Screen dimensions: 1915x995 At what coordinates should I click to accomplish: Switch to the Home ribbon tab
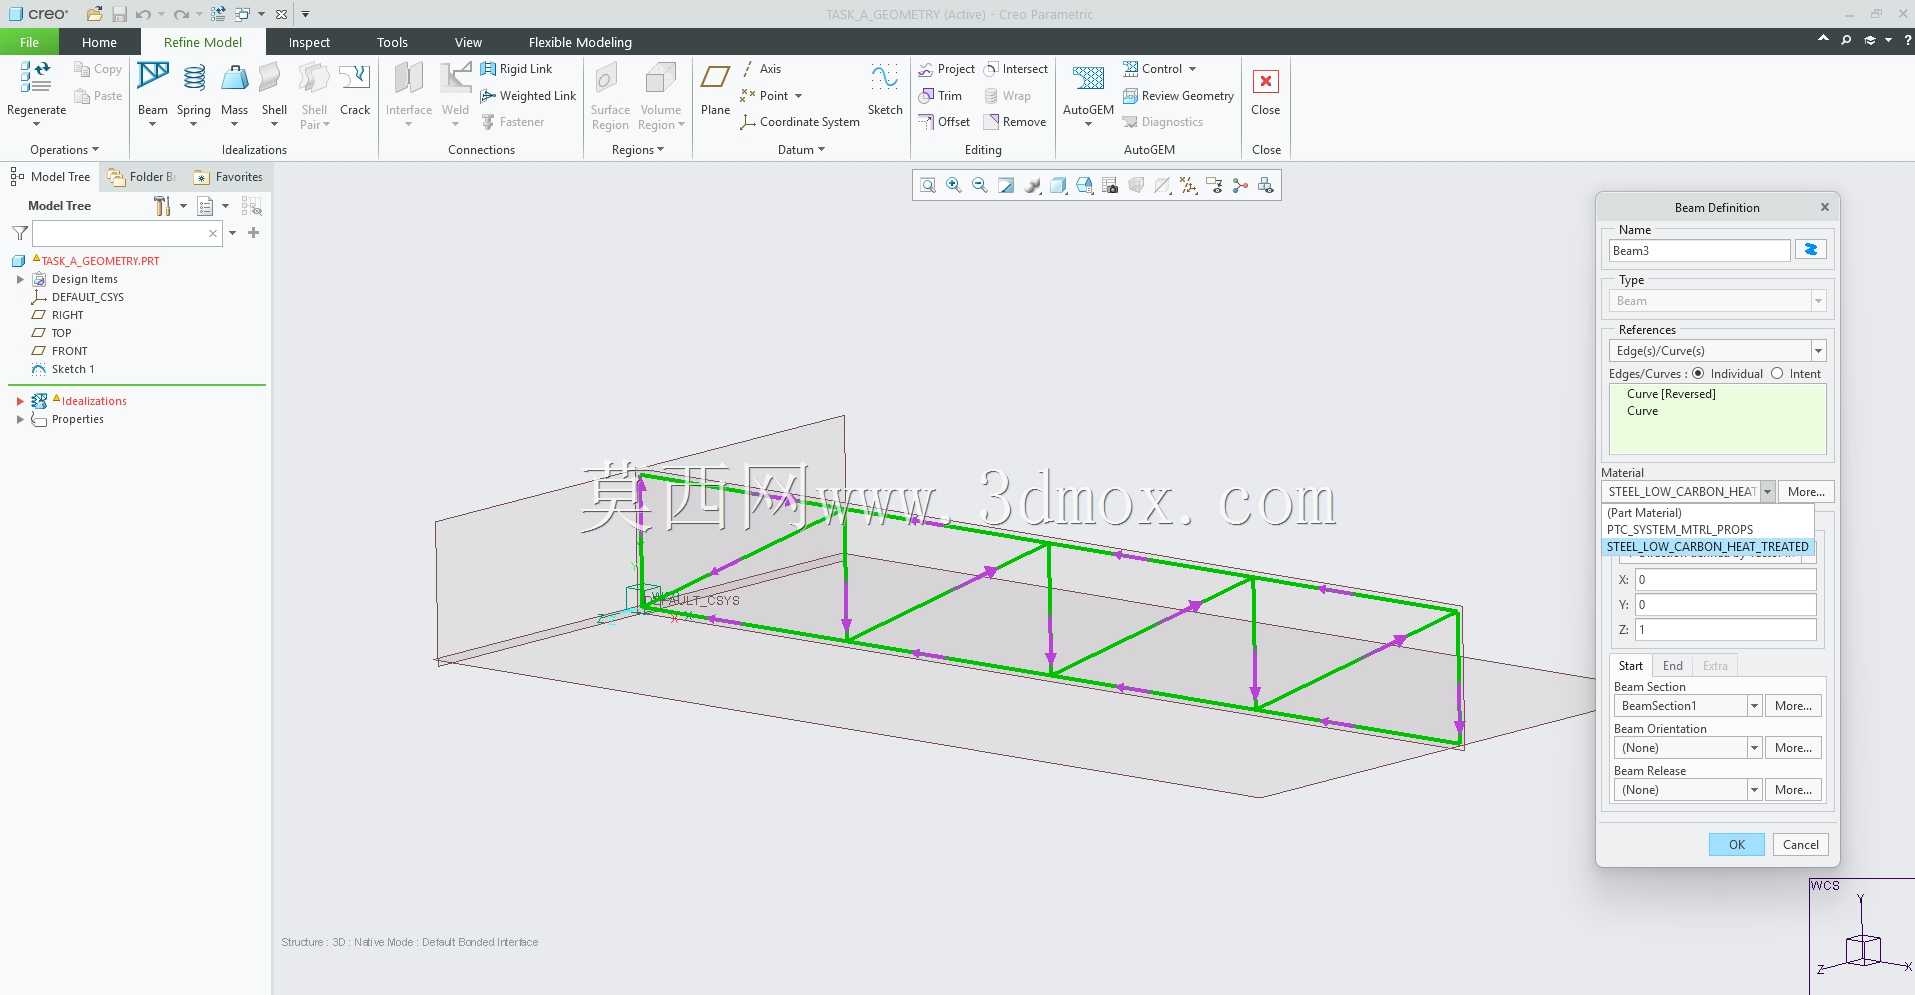coord(99,42)
